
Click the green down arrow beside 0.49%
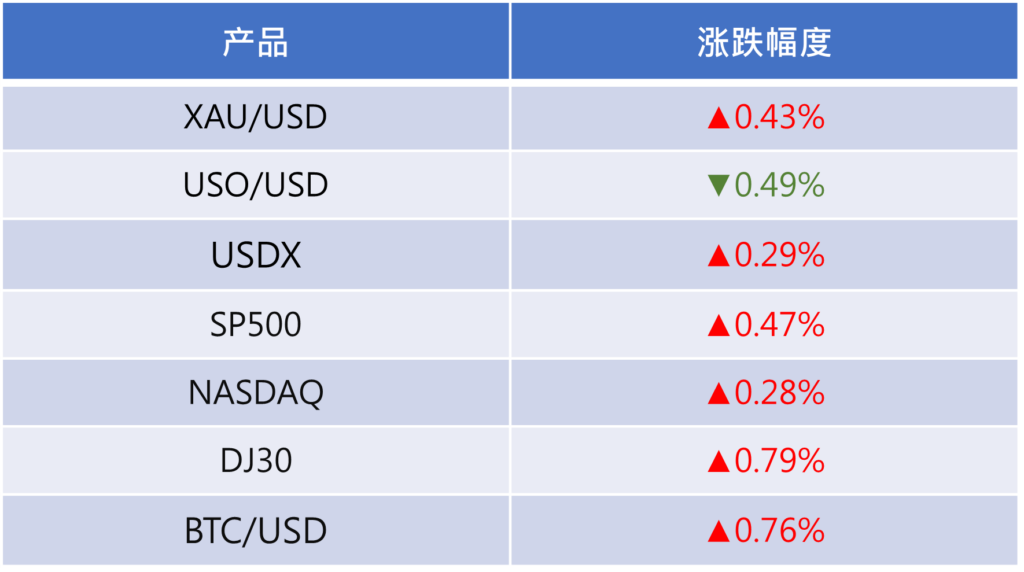point(719,185)
